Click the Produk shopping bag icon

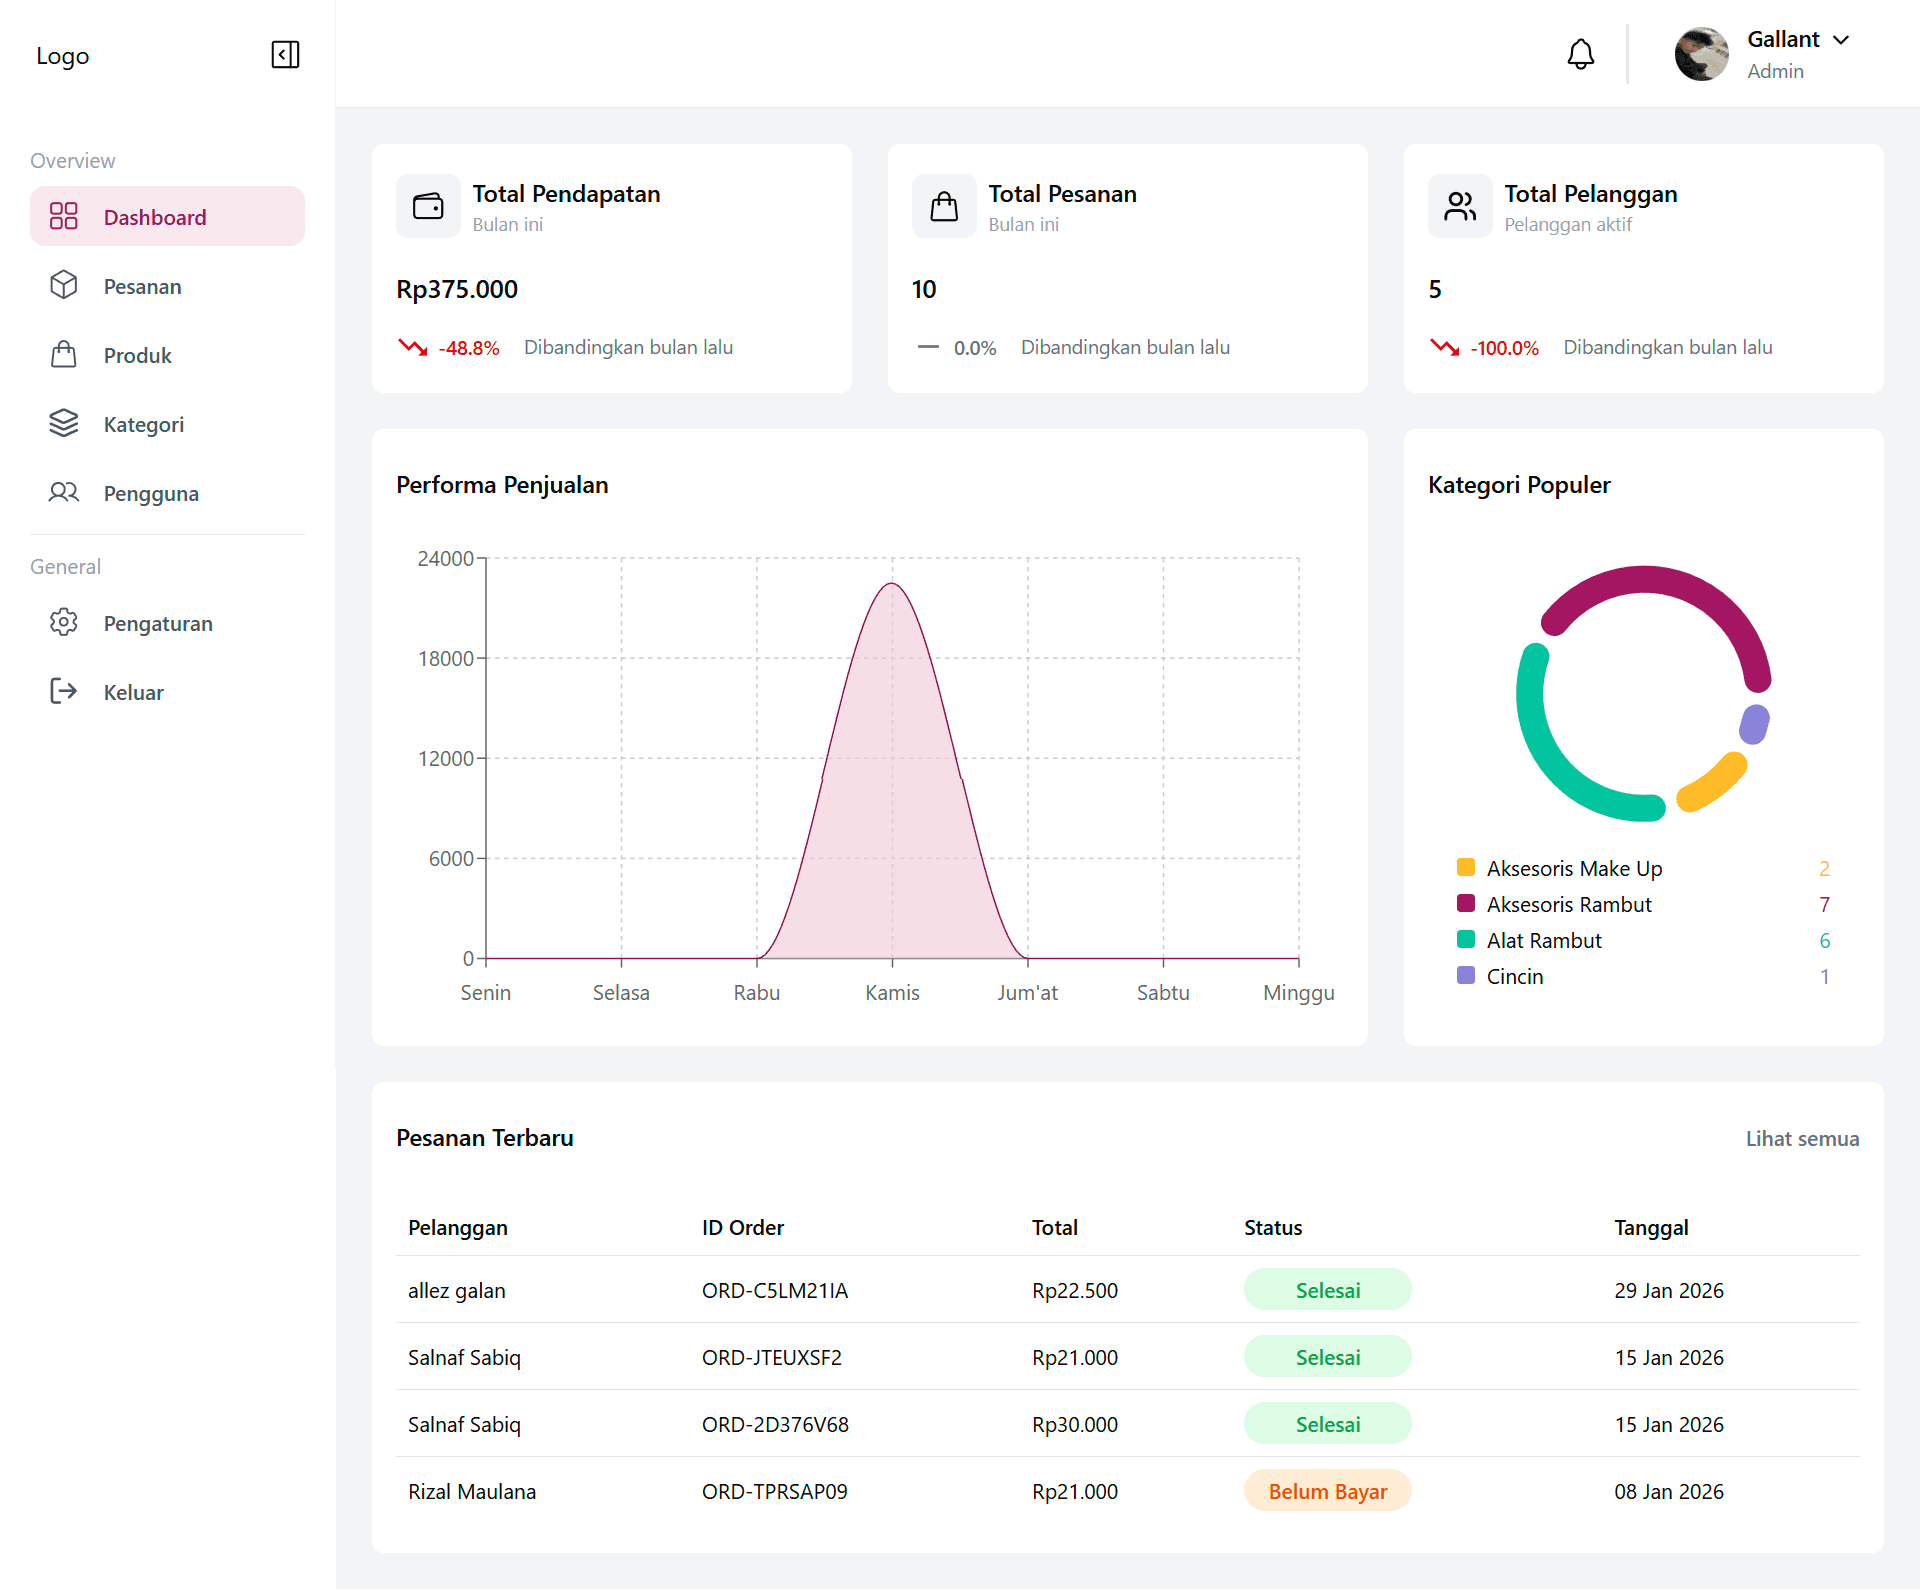coord(64,354)
